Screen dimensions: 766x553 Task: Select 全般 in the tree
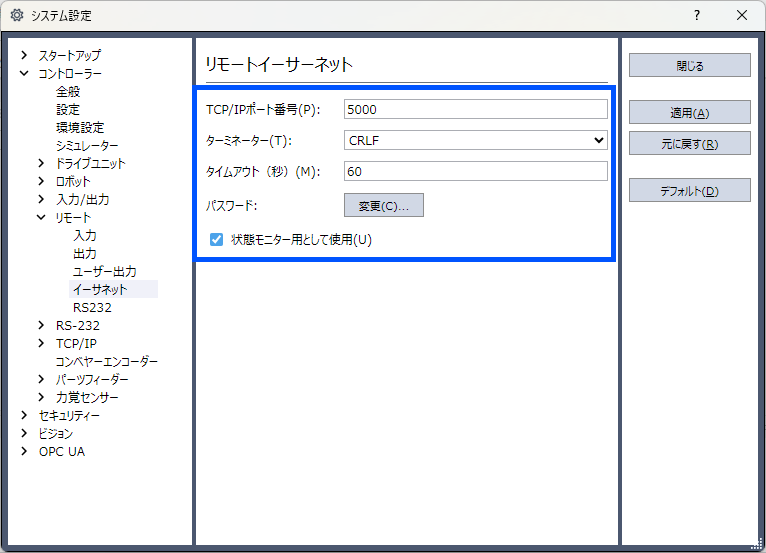68,91
